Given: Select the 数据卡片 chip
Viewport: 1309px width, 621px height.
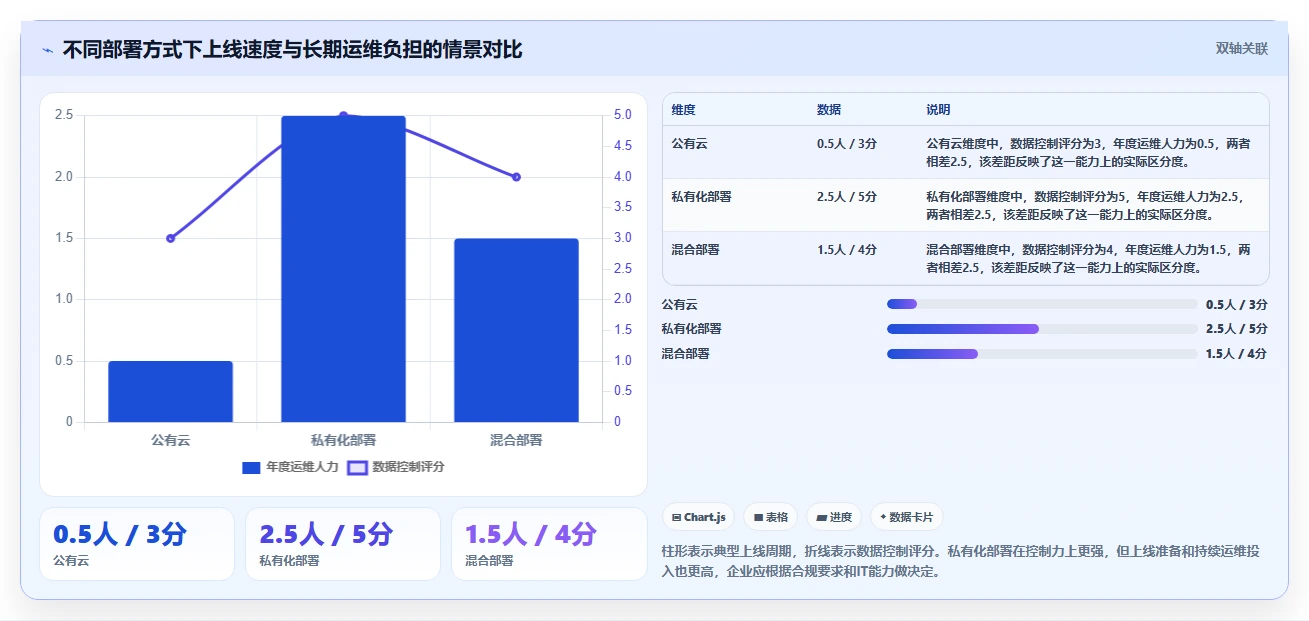Looking at the screenshot, I should coord(906,517).
